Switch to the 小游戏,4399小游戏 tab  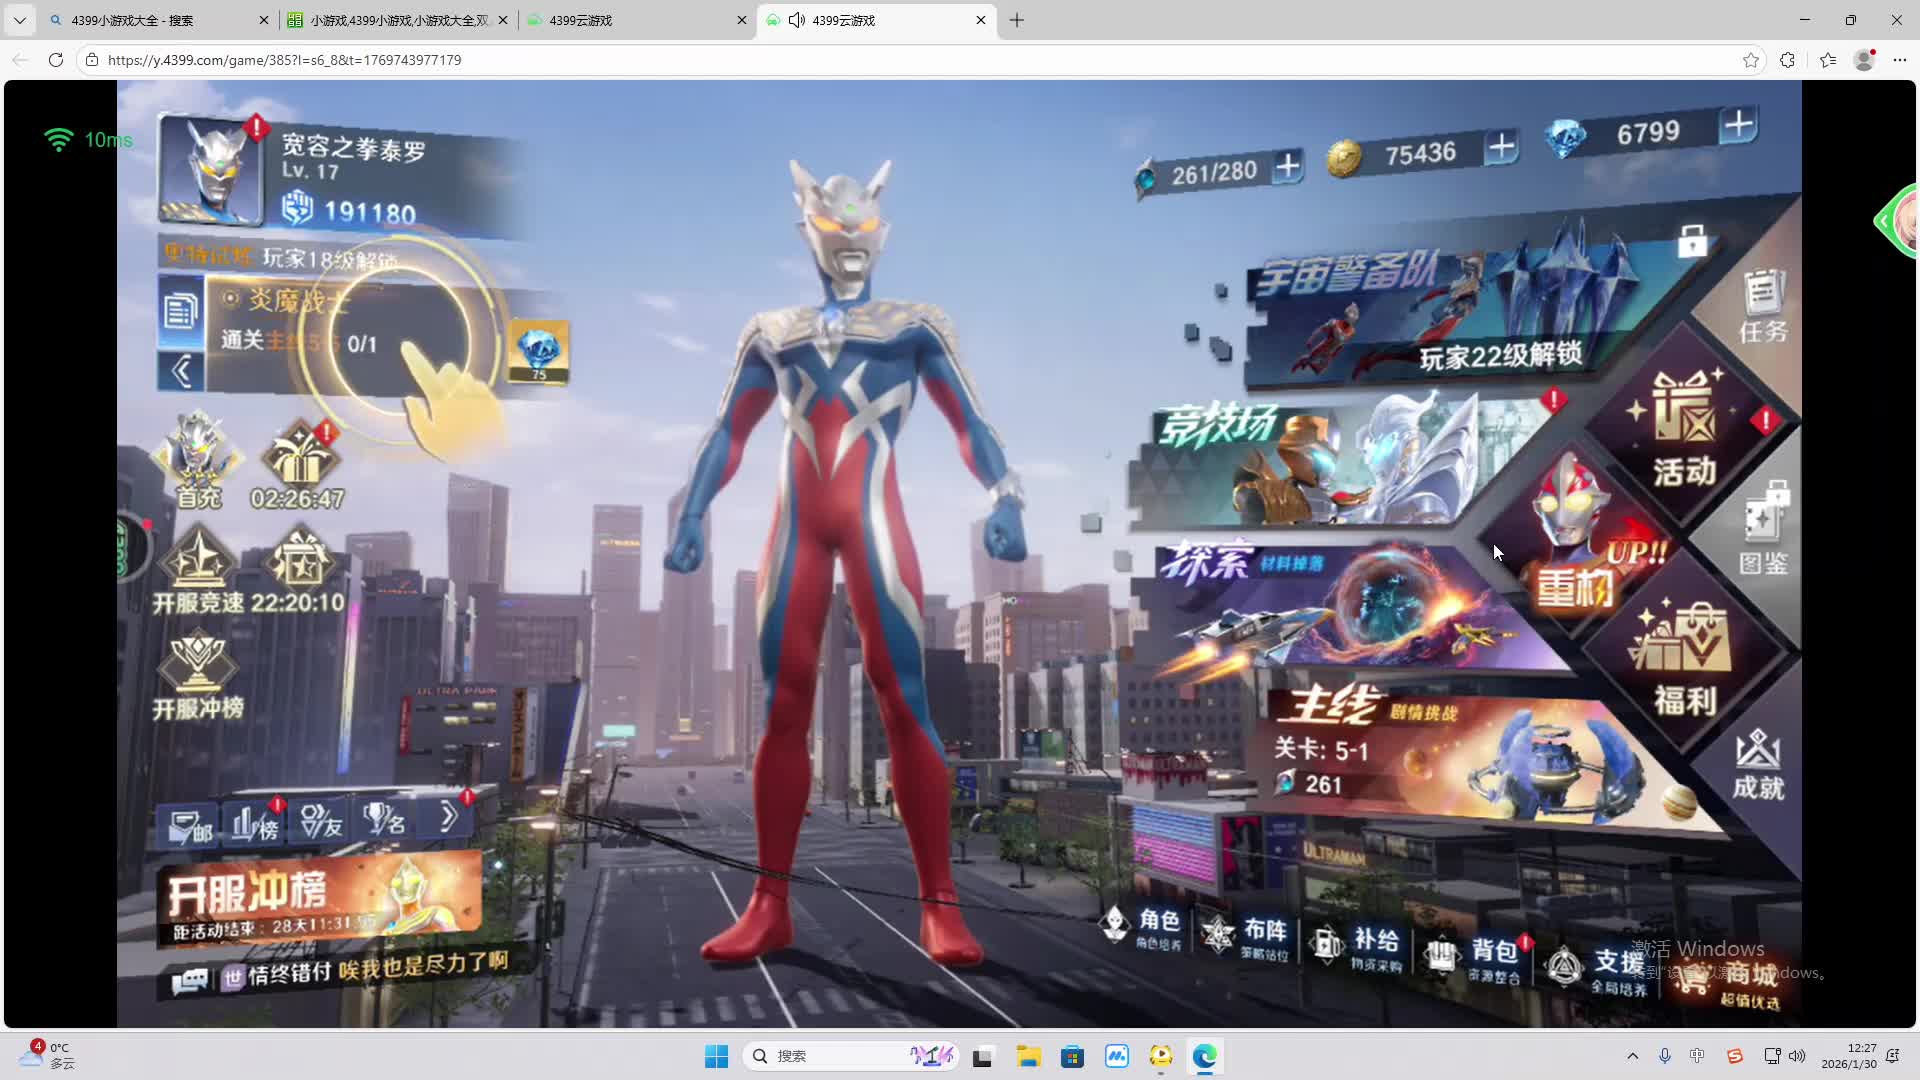click(x=398, y=20)
